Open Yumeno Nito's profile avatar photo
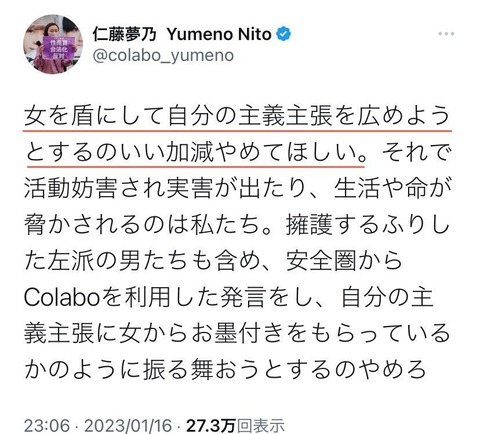Screen dimensions: 480x434 pos(53,44)
